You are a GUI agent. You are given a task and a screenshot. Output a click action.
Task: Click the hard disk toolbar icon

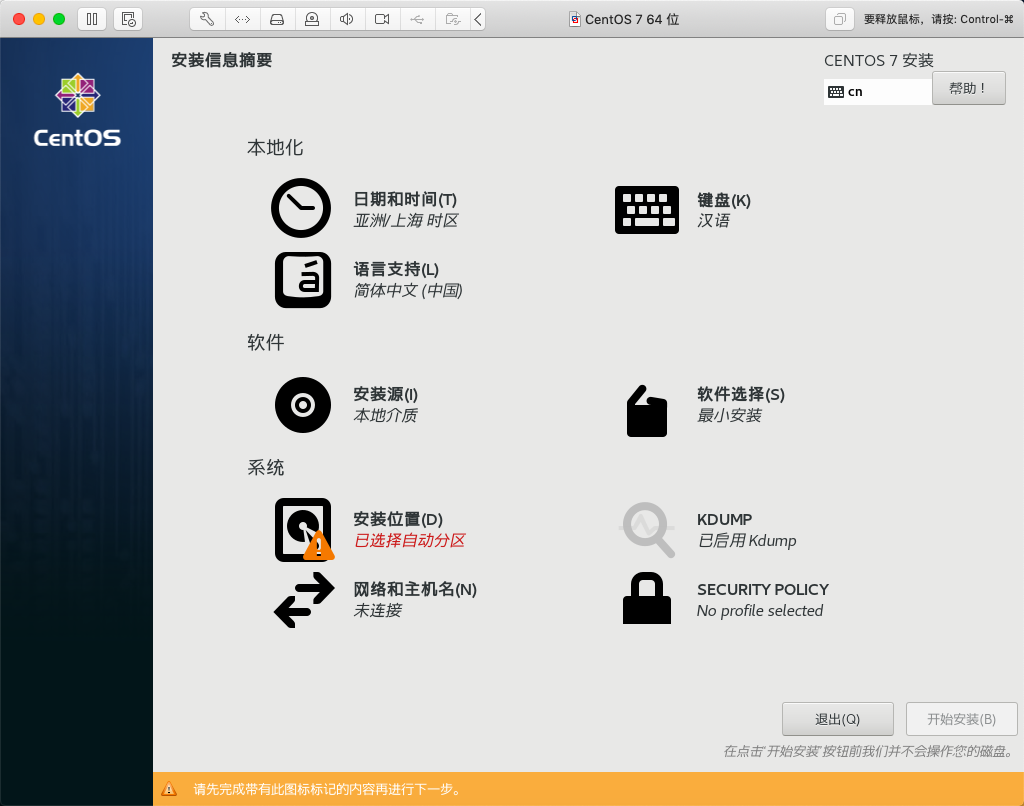(278, 19)
